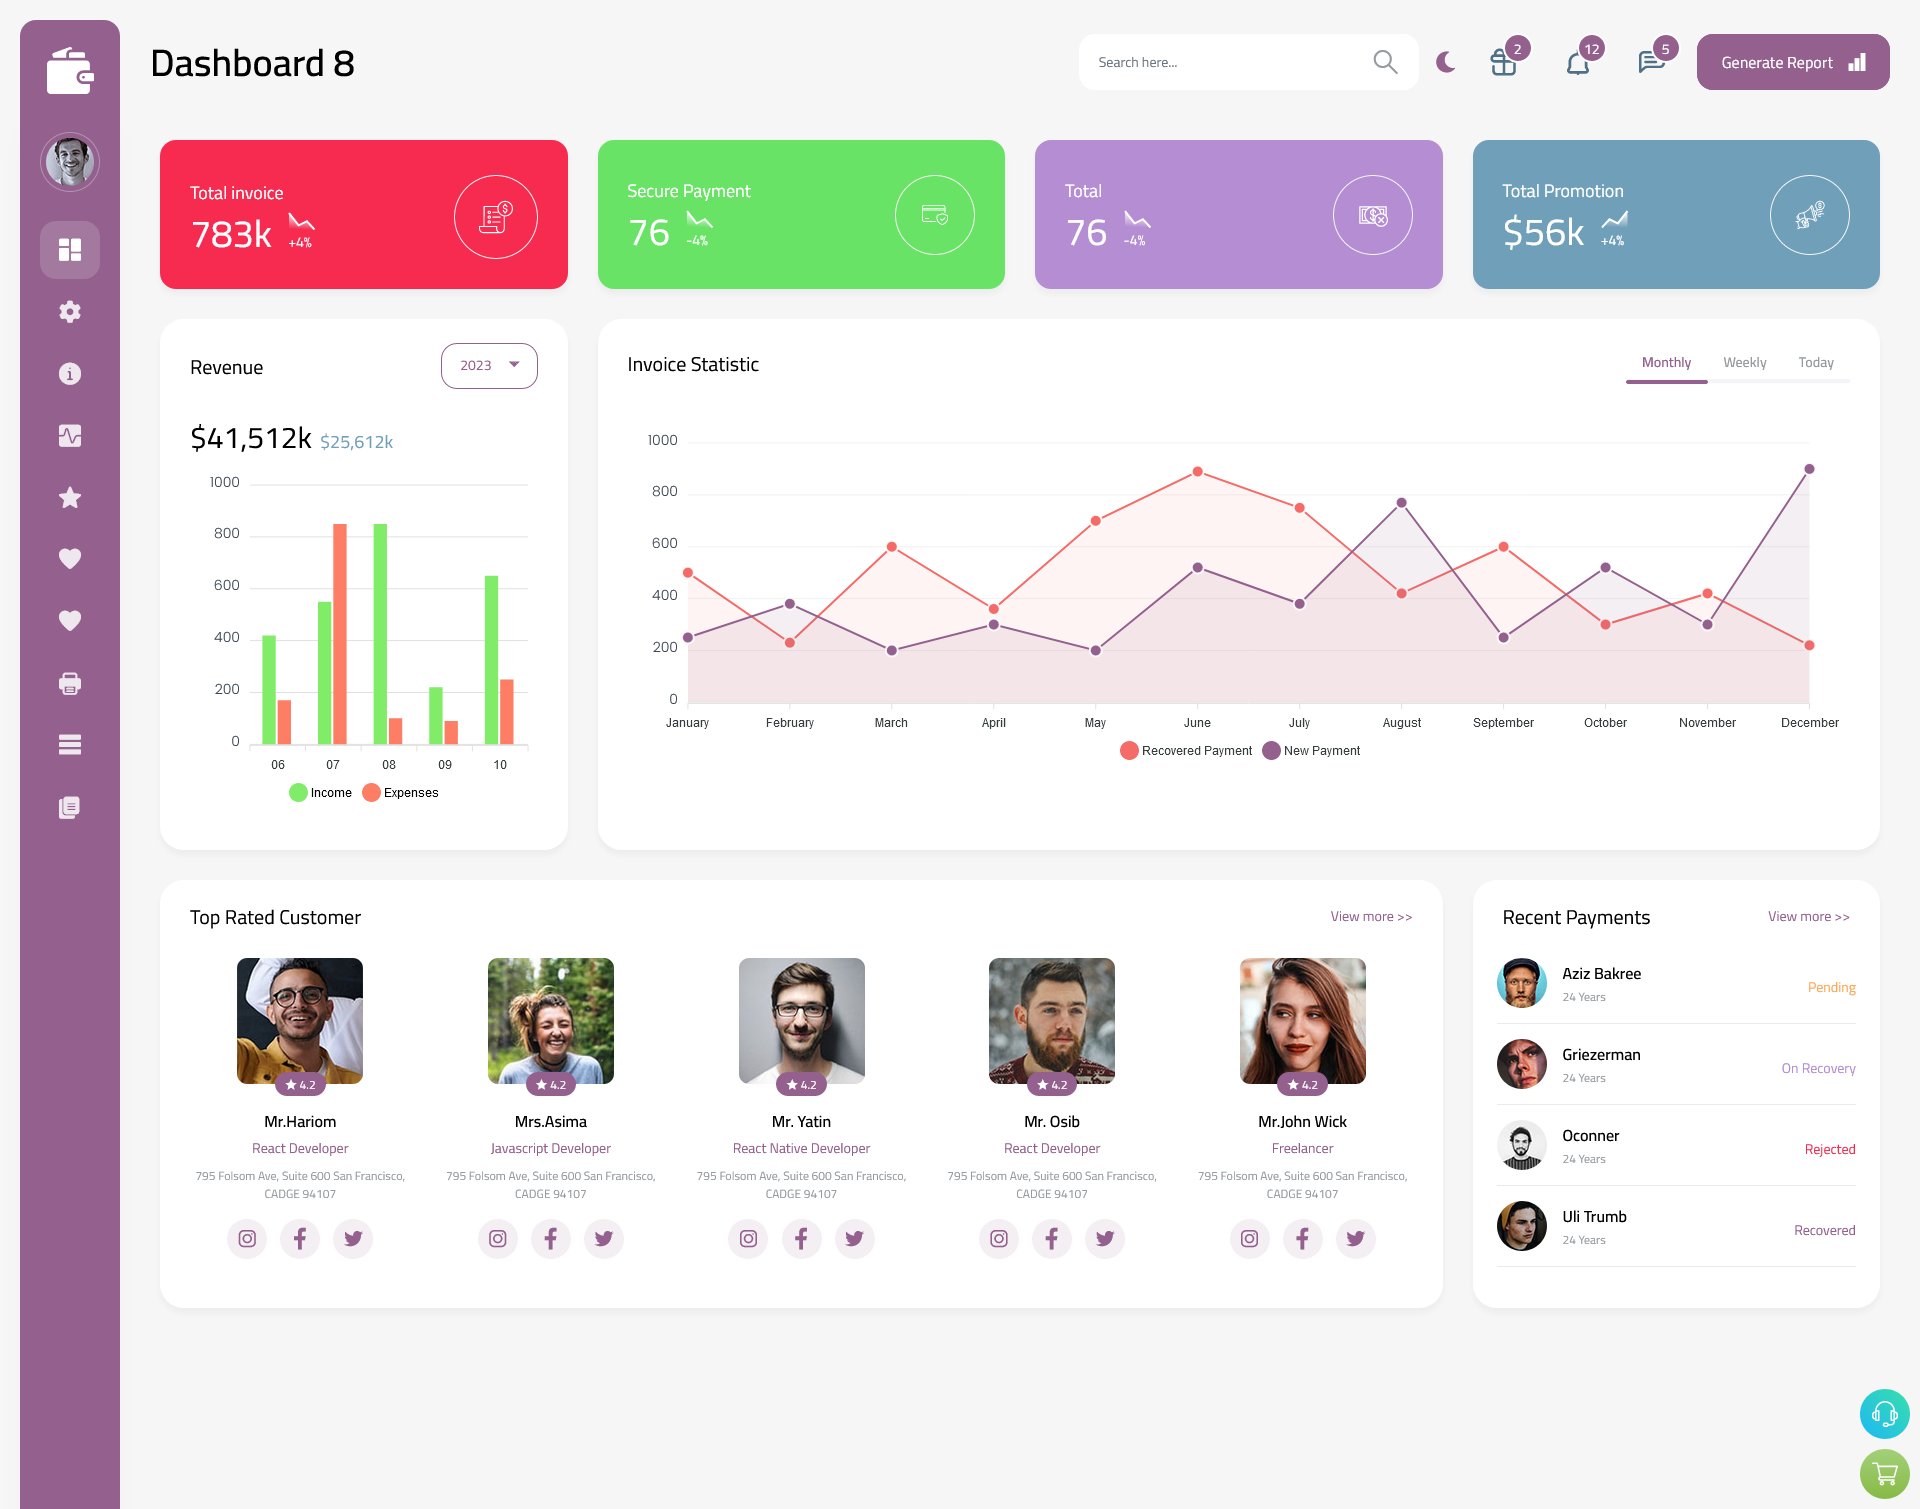Viewport: 1920px width, 1509px height.
Task: Expand the 2023 year dropdown in Revenue
Action: (488, 365)
